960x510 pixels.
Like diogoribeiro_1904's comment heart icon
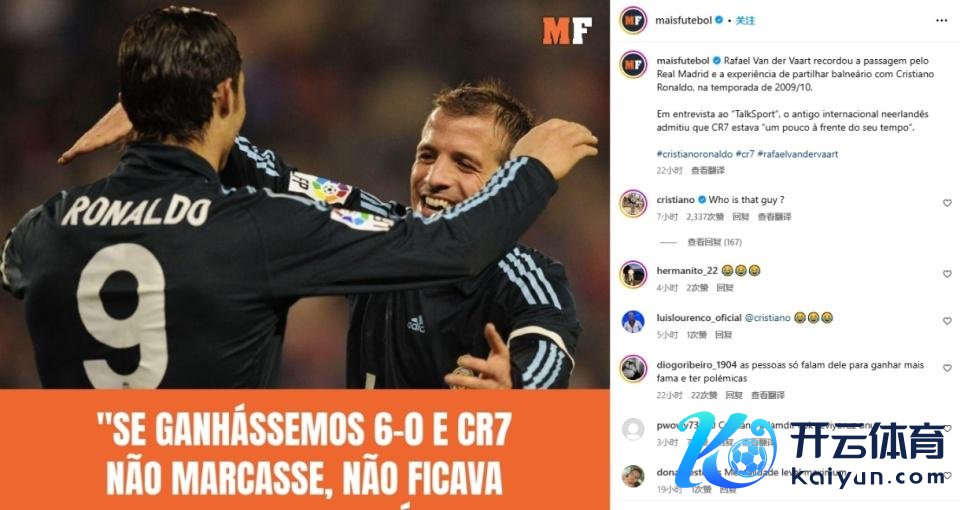947,368
